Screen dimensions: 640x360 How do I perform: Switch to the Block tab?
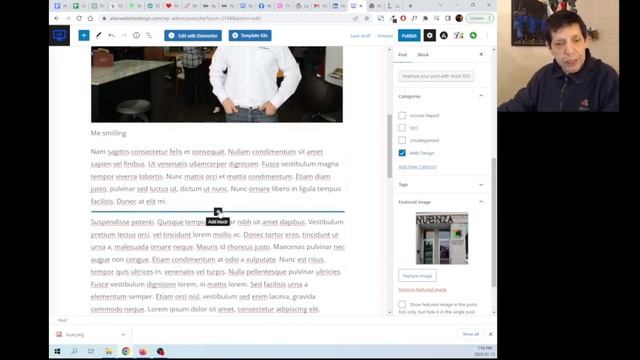tap(423, 55)
